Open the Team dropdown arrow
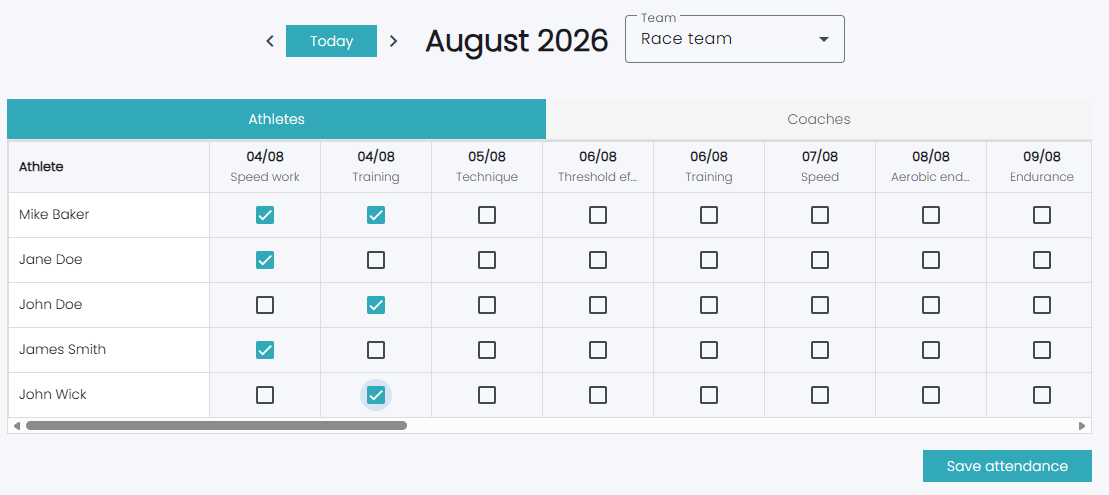The image size is (1109, 495). (x=823, y=40)
